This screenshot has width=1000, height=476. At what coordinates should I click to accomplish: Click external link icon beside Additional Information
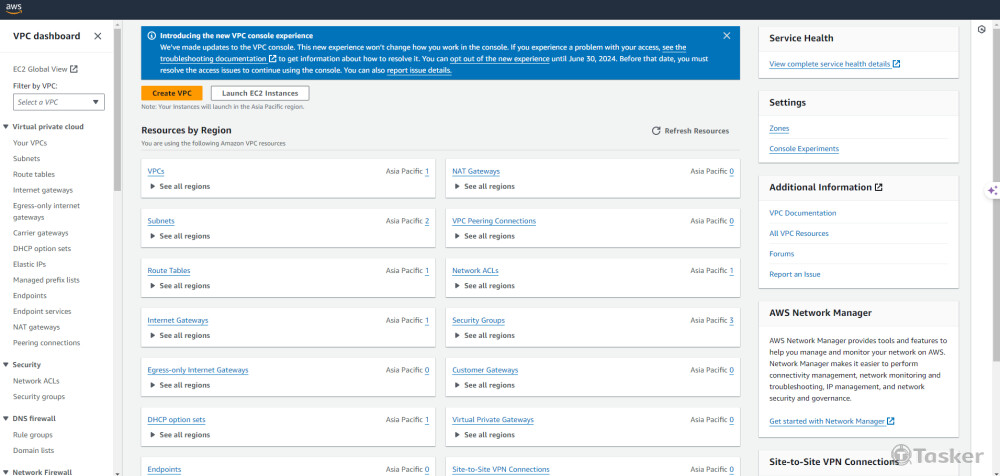[879, 187]
